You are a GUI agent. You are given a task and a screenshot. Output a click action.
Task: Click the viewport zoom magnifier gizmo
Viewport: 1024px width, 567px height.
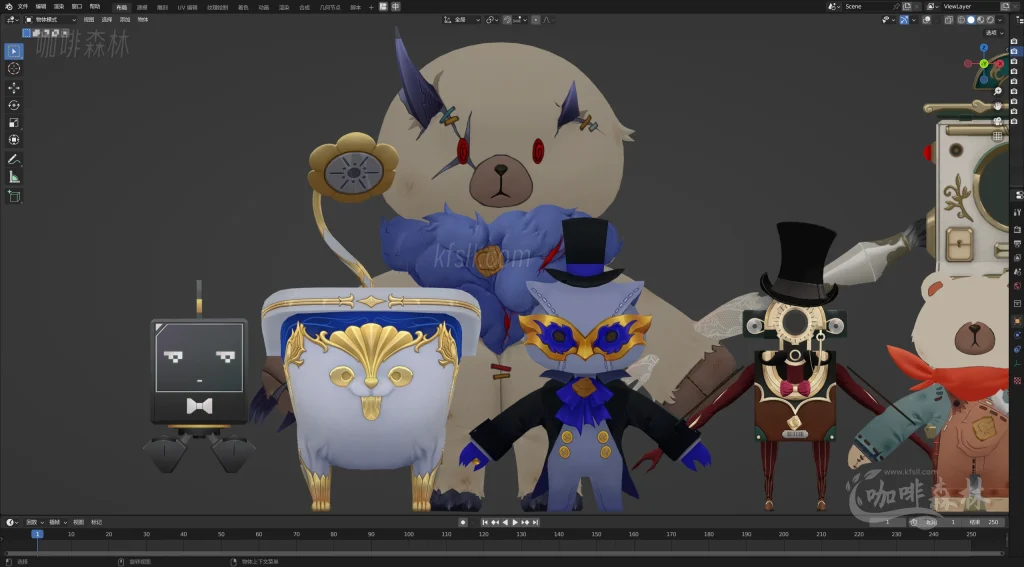pos(998,91)
